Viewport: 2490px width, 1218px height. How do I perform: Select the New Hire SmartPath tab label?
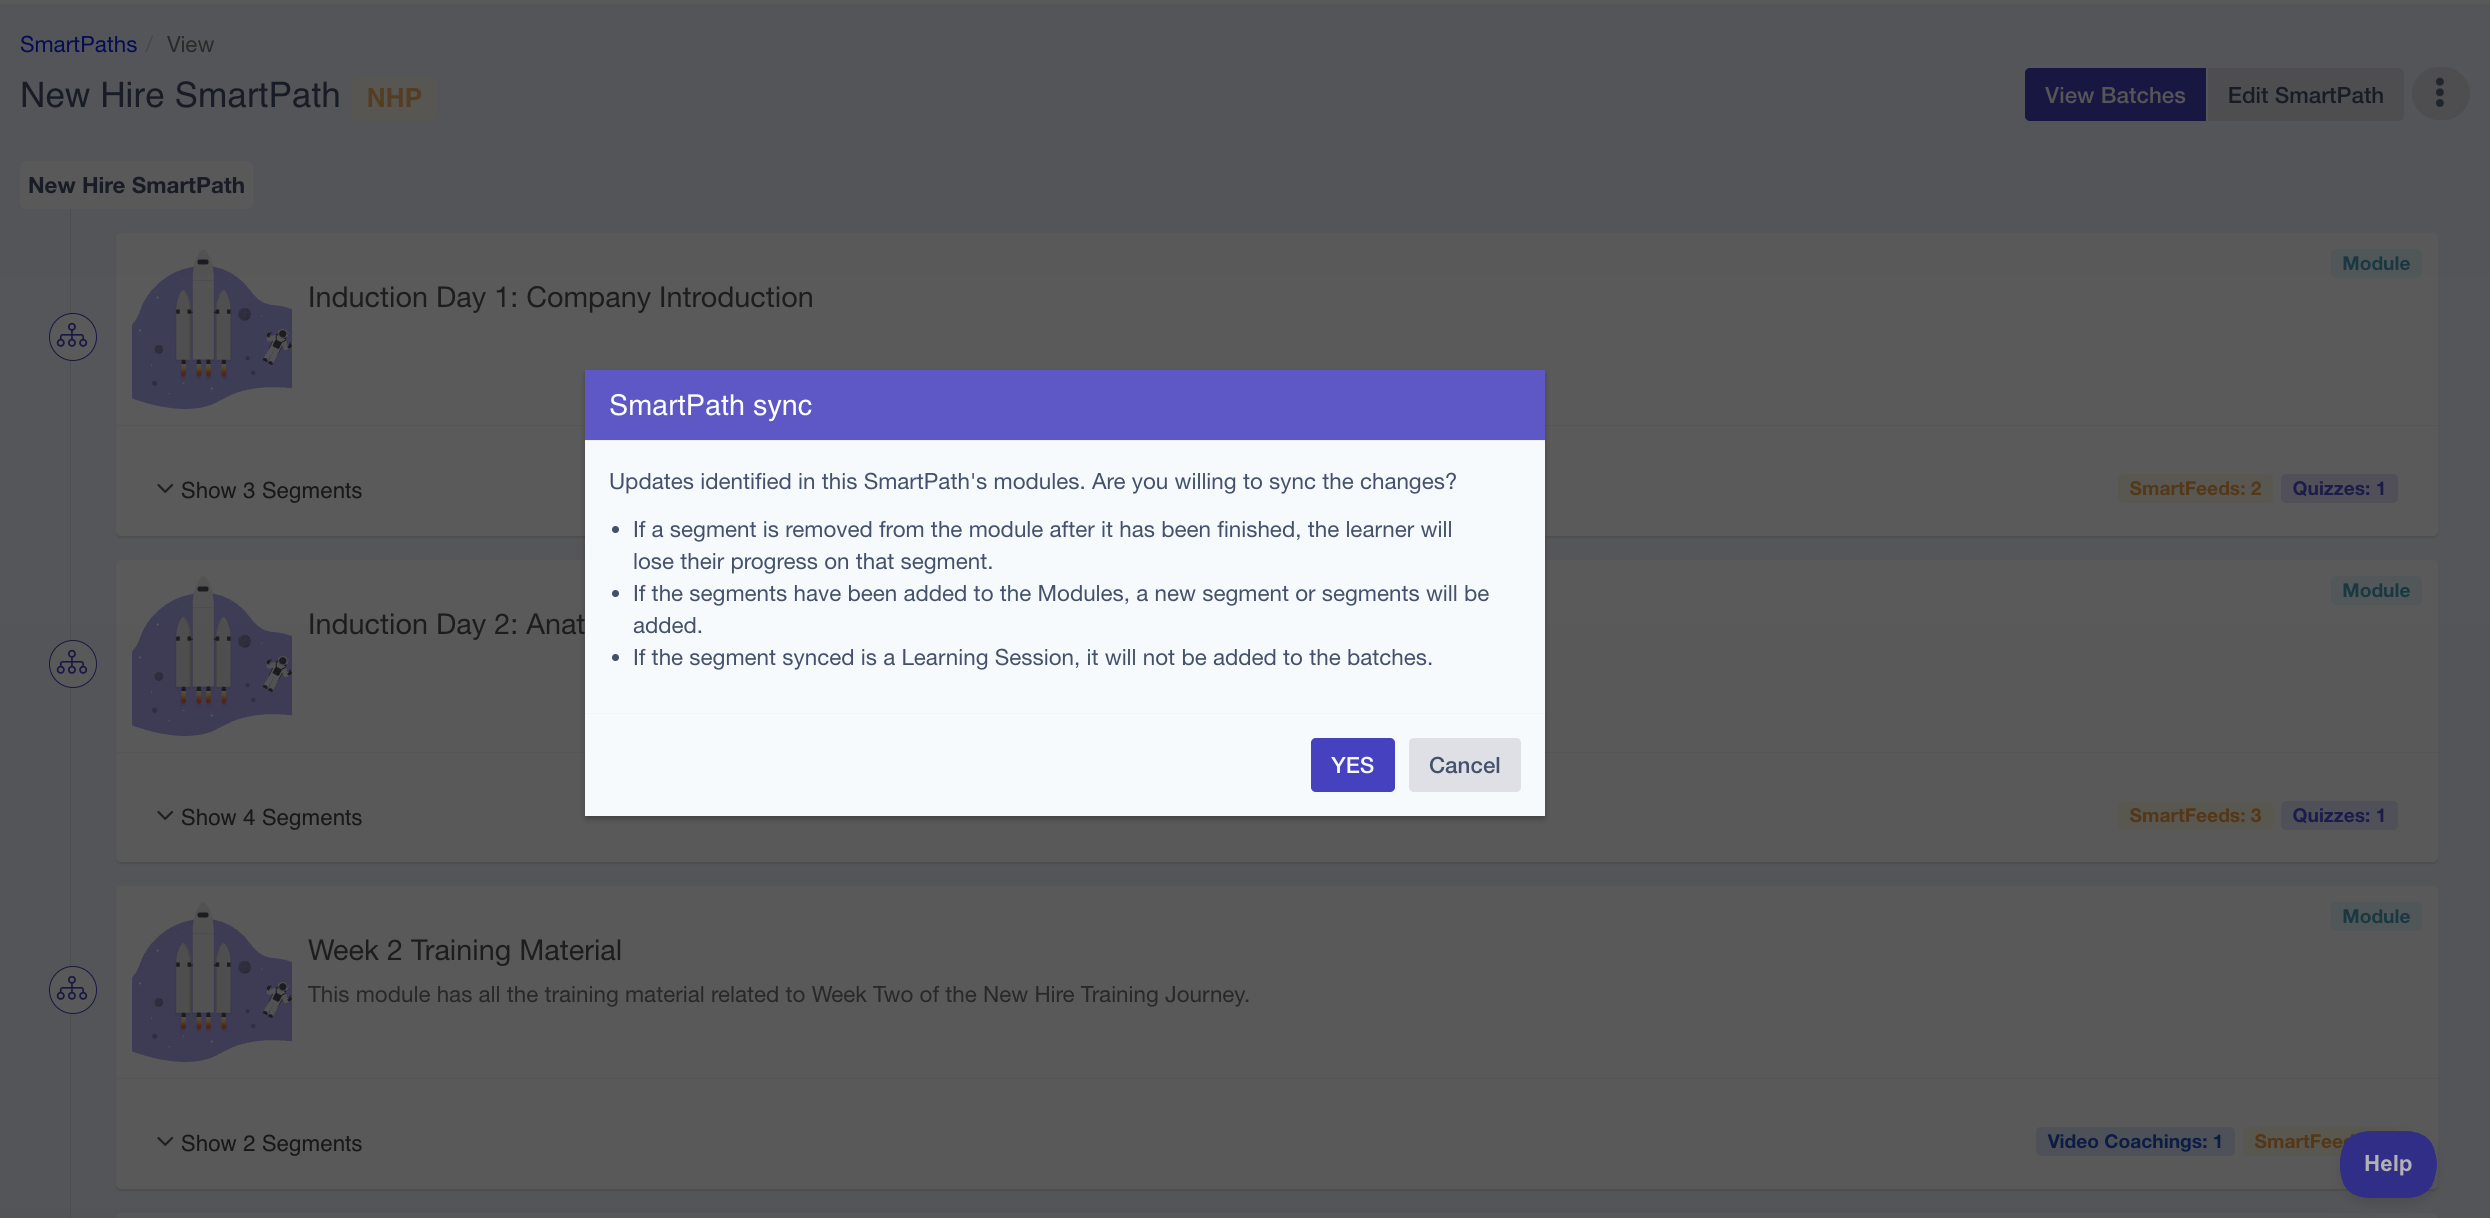[136, 185]
